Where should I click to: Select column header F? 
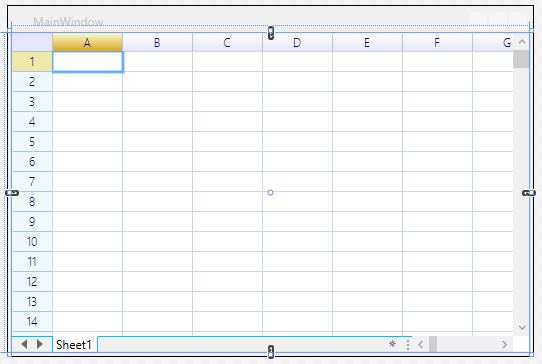[437, 43]
